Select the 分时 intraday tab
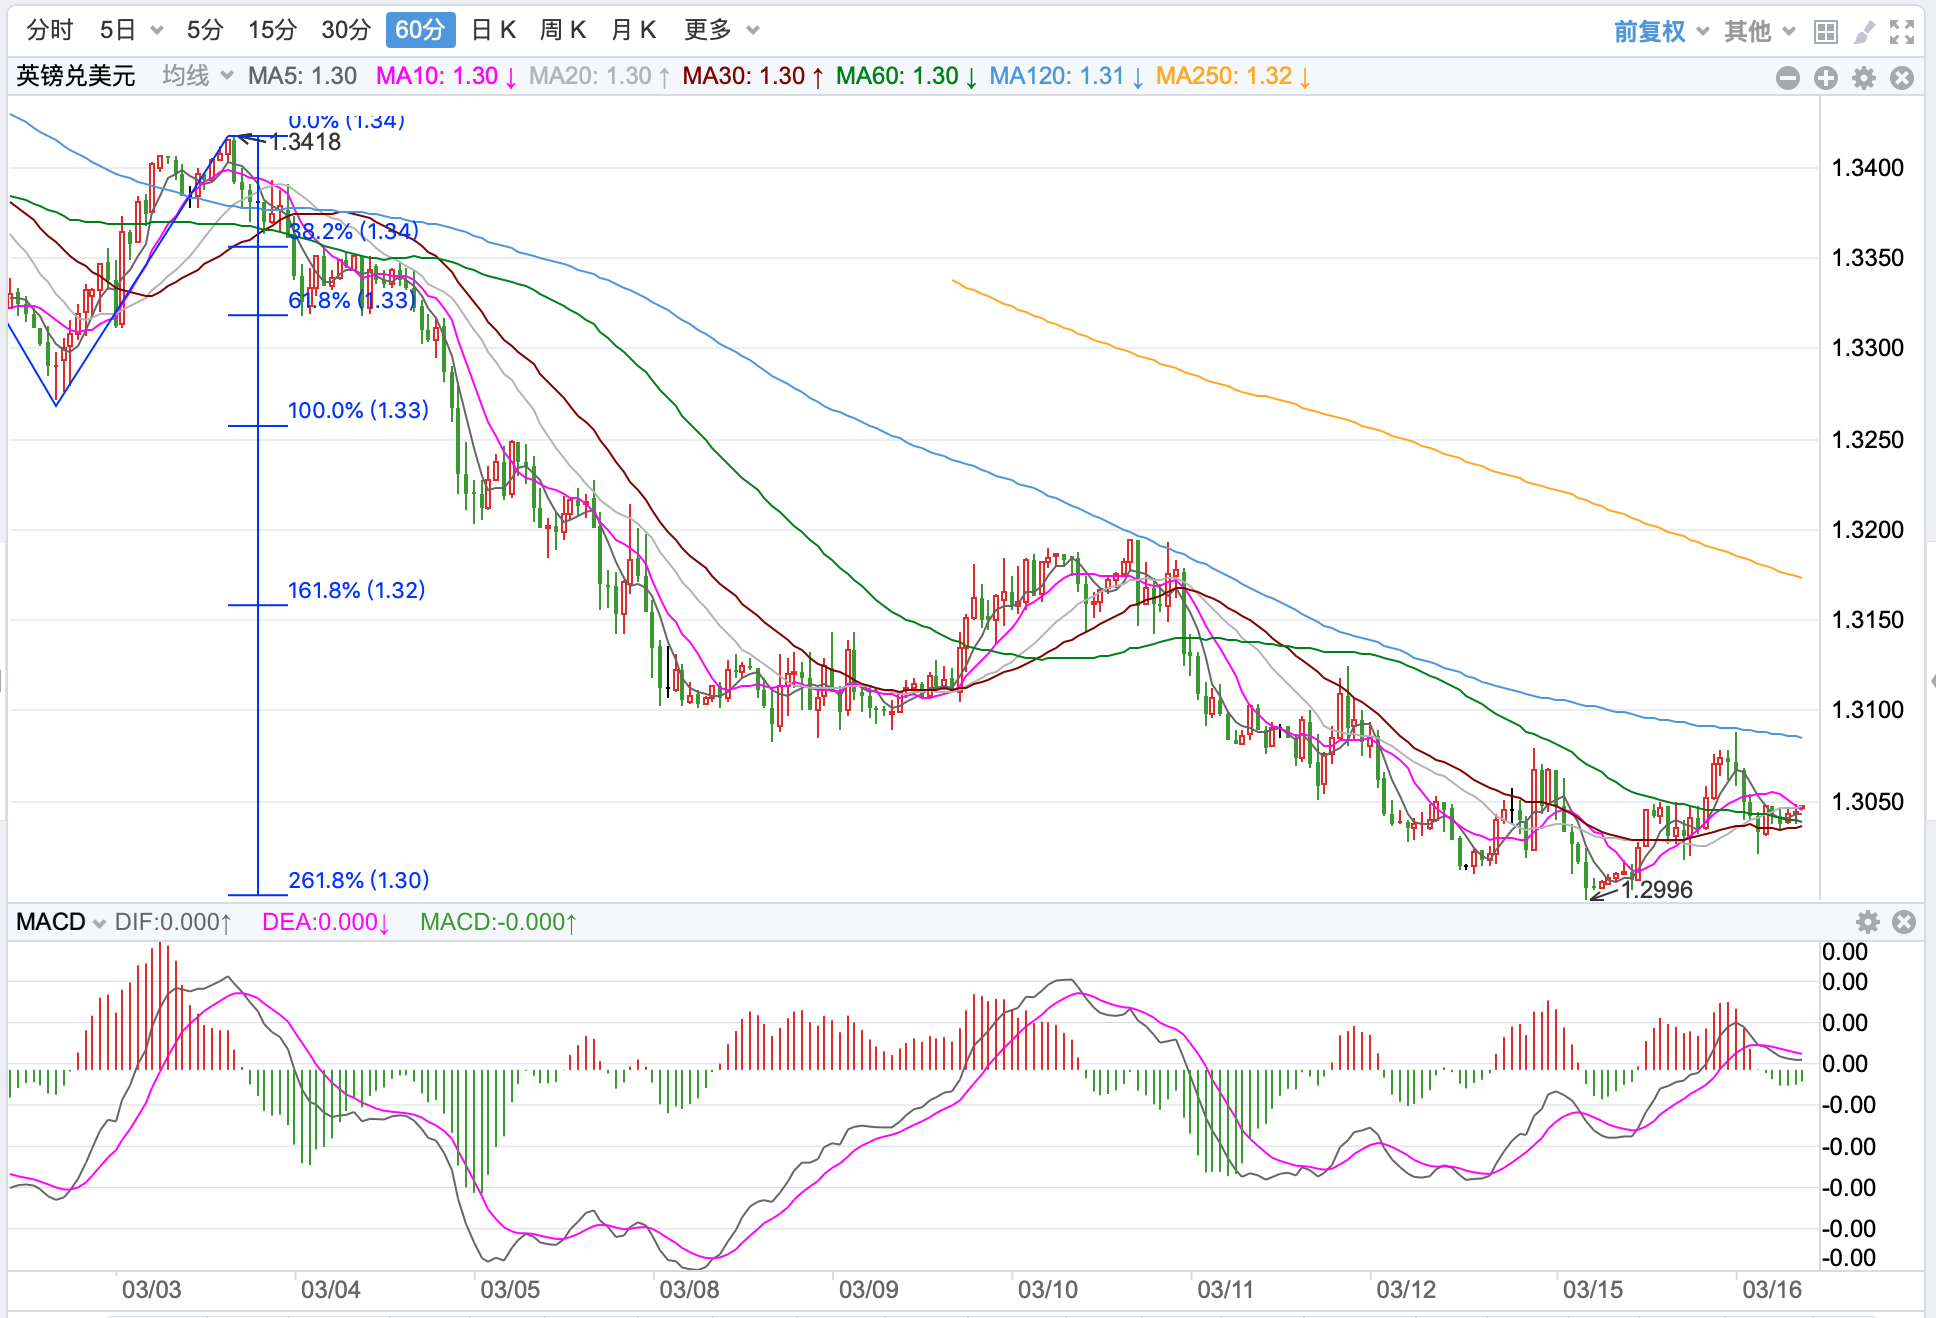 tap(50, 30)
